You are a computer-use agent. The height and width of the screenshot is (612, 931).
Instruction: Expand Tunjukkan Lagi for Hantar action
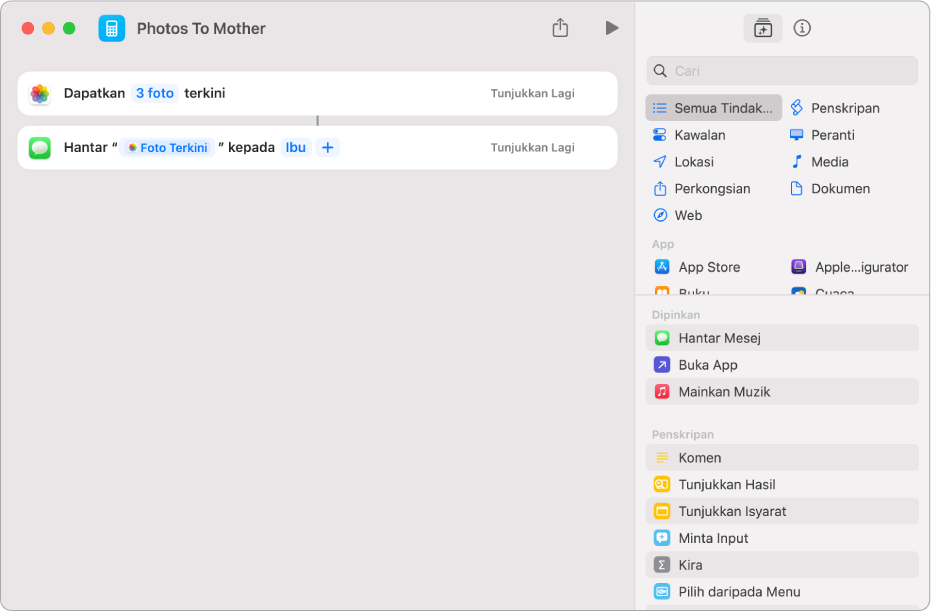532,147
